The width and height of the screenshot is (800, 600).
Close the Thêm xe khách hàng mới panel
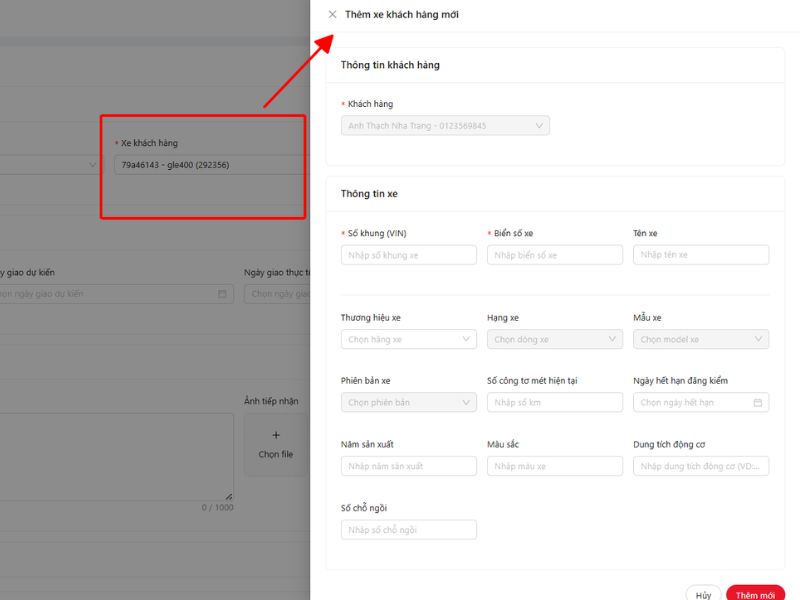click(332, 15)
